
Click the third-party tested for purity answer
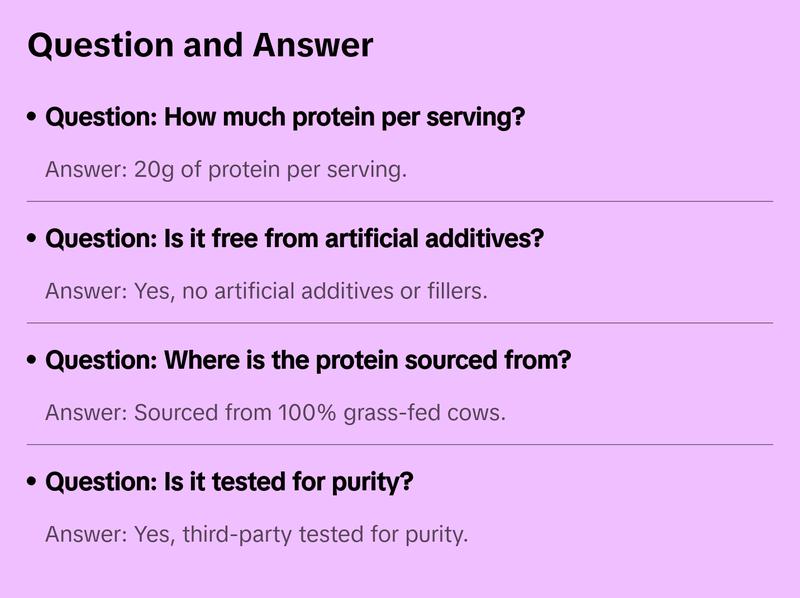[256, 535]
